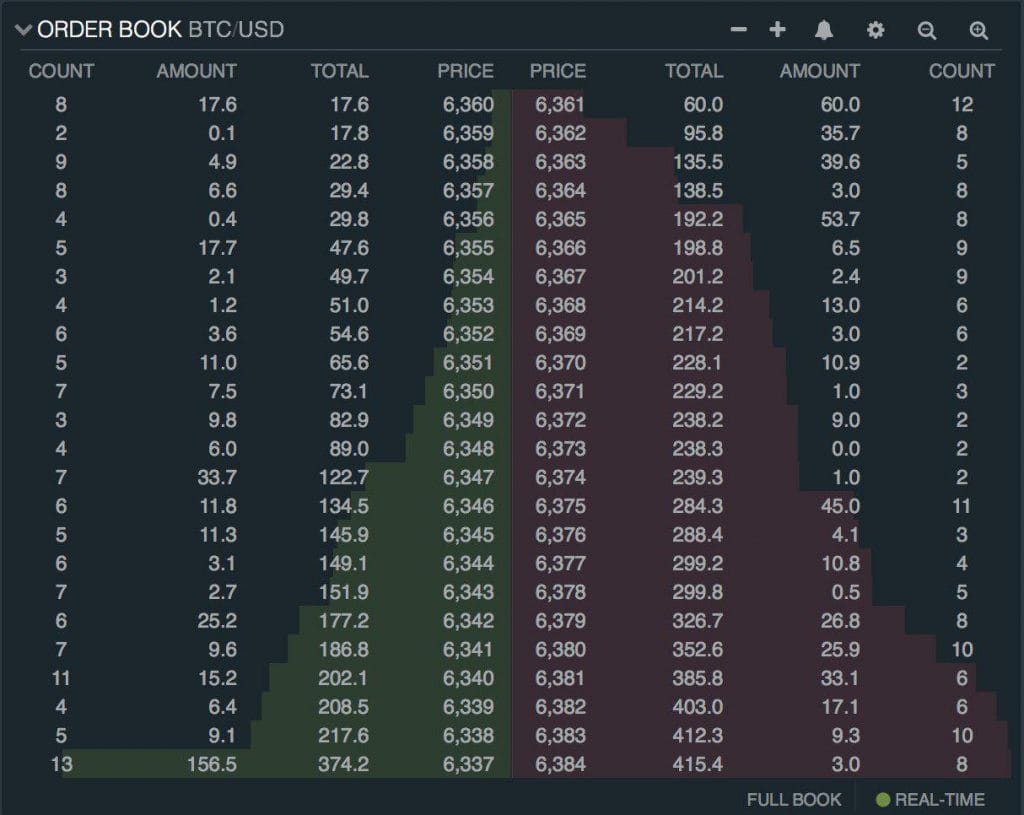Click the plus icon to increase precision
The height and width of the screenshot is (815, 1024).
(777, 30)
